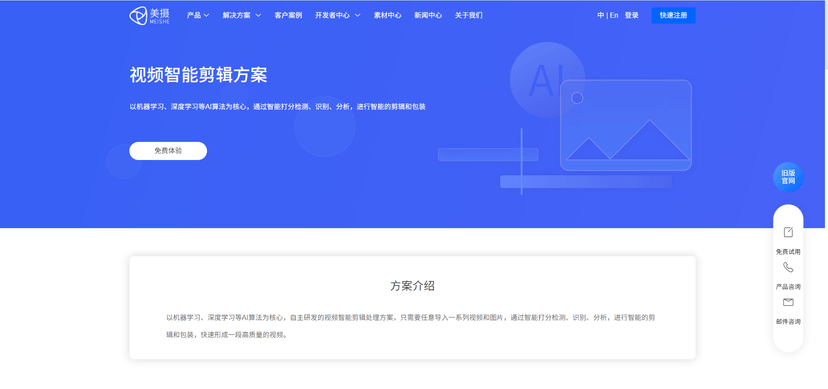
Task: Click the 视频智能剪辑方案 heading
Action: click(x=199, y=75)
